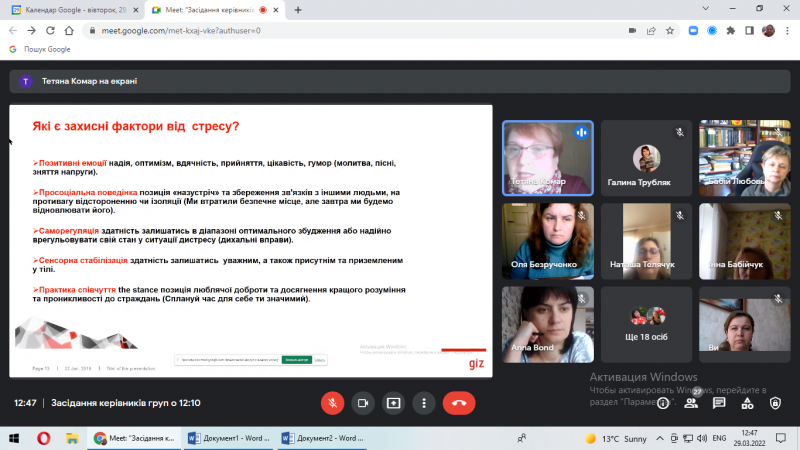Image resolution: width=800 pixels, height=450 pixels.
Task: Launch Opera from the taskbar
Action: [x=44, y=438]
